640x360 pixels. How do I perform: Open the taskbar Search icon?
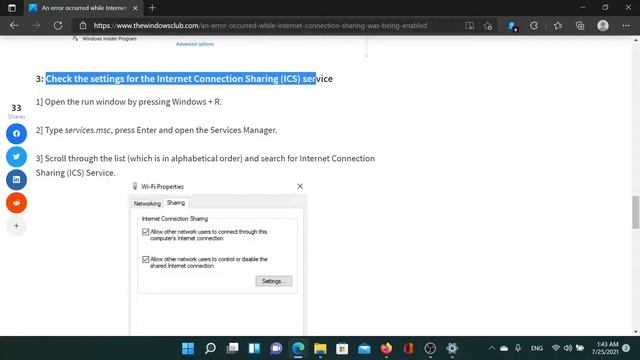(210, 348)
